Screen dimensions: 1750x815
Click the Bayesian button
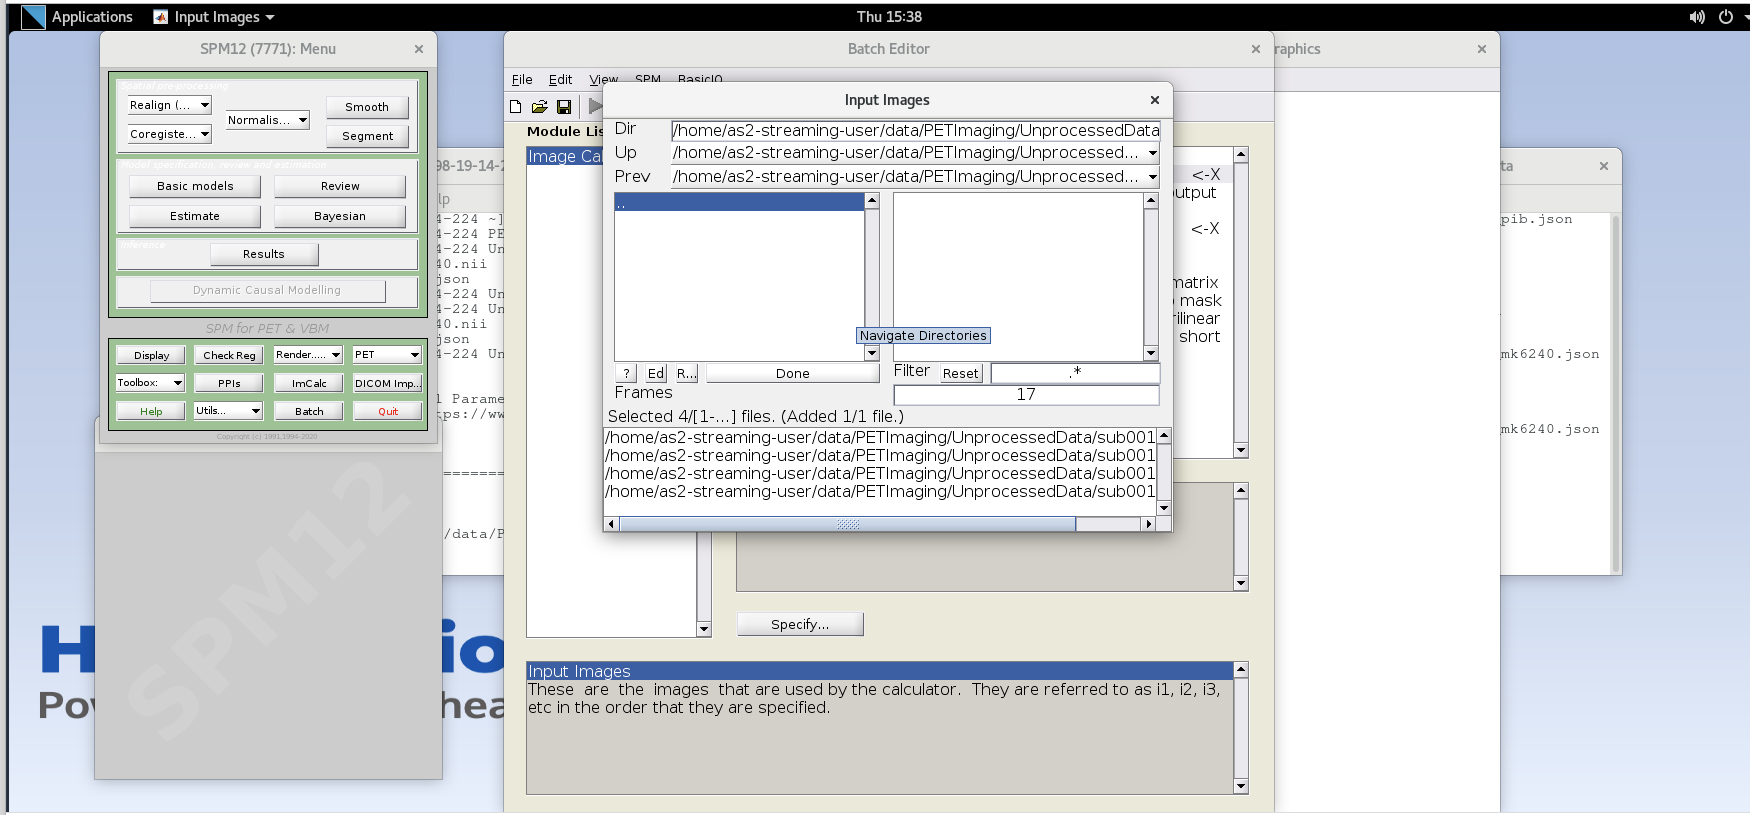click(340, 216)
